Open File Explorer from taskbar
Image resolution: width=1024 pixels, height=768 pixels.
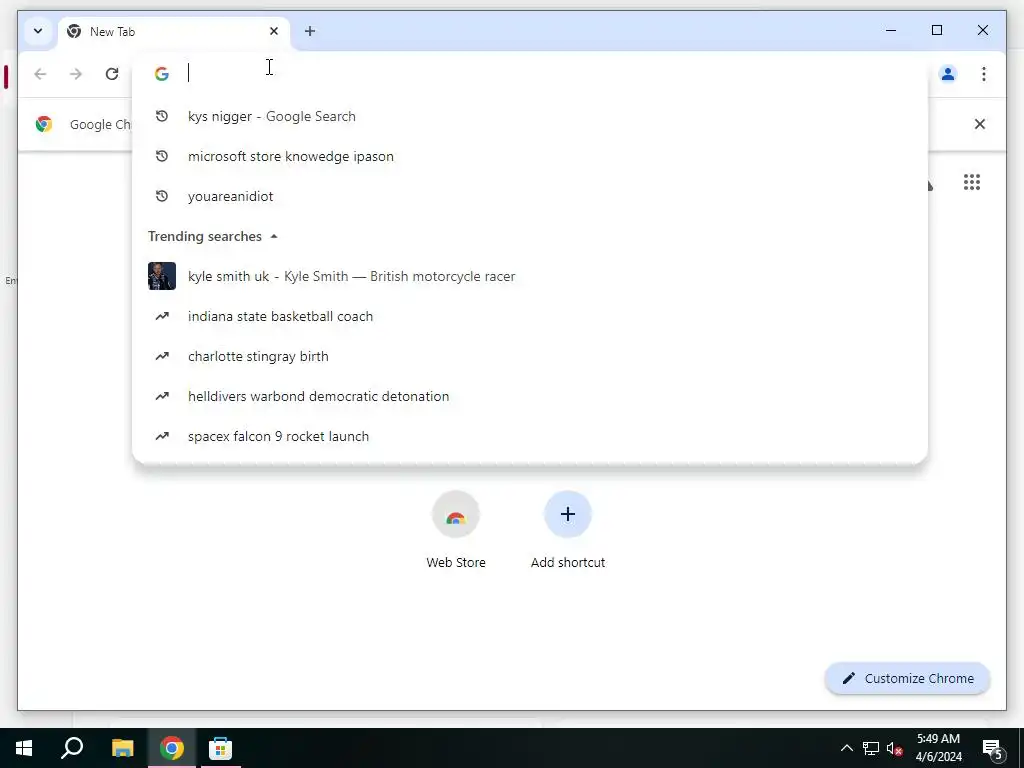click(x=122, y=748)
